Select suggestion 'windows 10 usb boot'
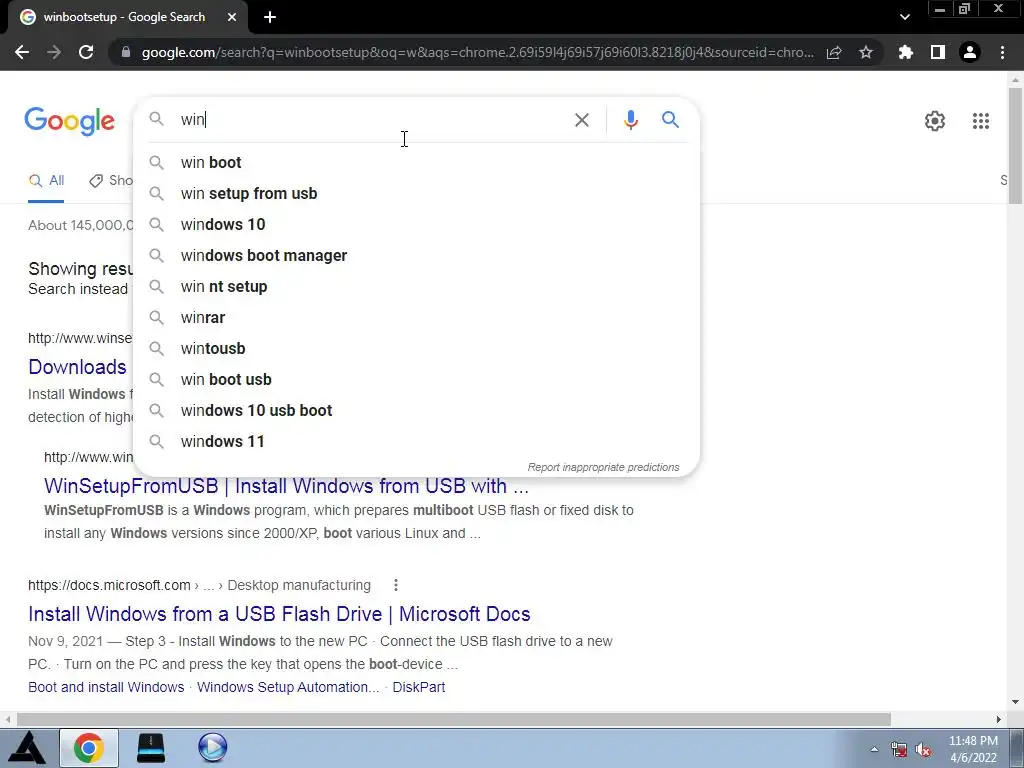 416,411
